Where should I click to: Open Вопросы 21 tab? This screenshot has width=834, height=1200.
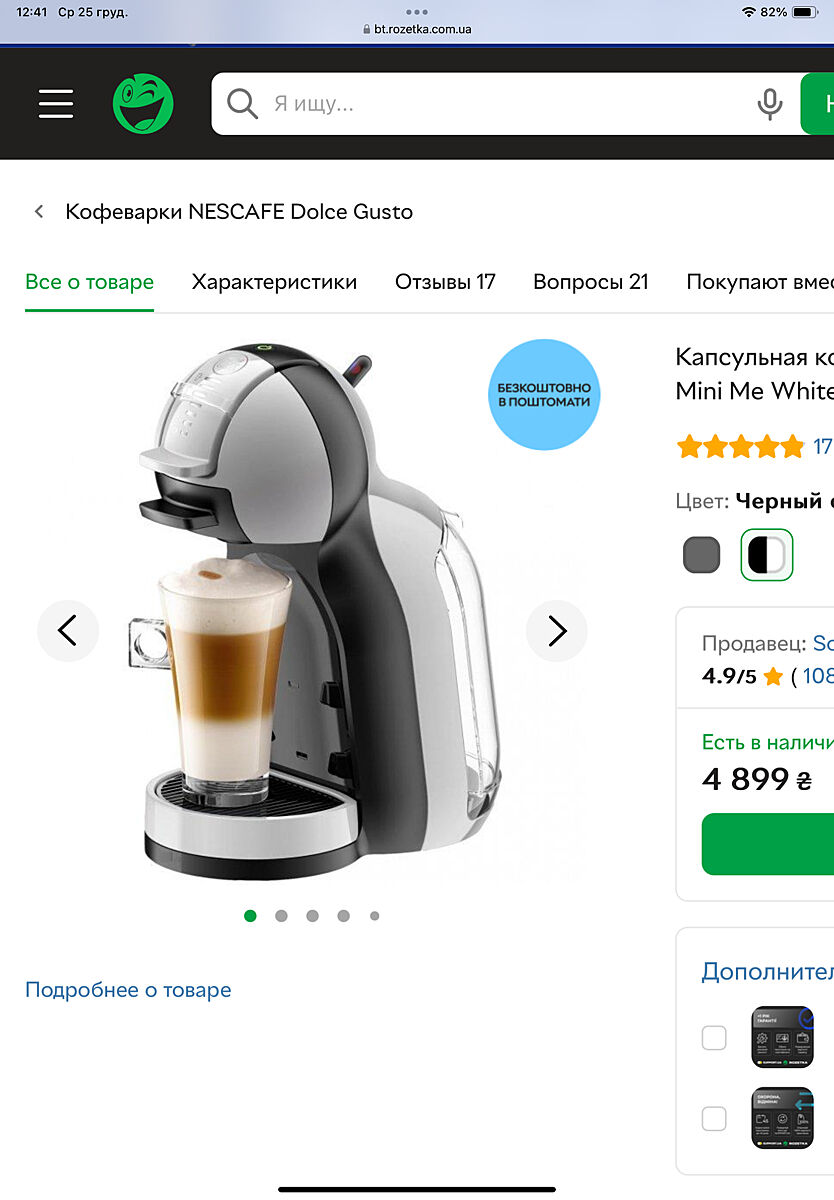(x=591, y=282)
